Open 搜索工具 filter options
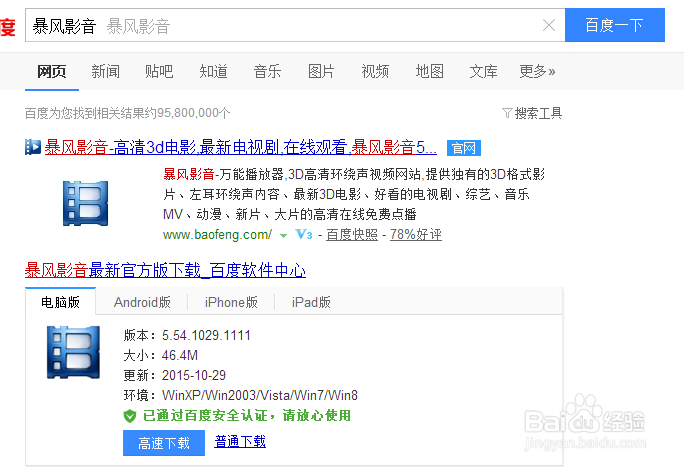The height and width of the screenshot is (467, 684). [532, 113]
